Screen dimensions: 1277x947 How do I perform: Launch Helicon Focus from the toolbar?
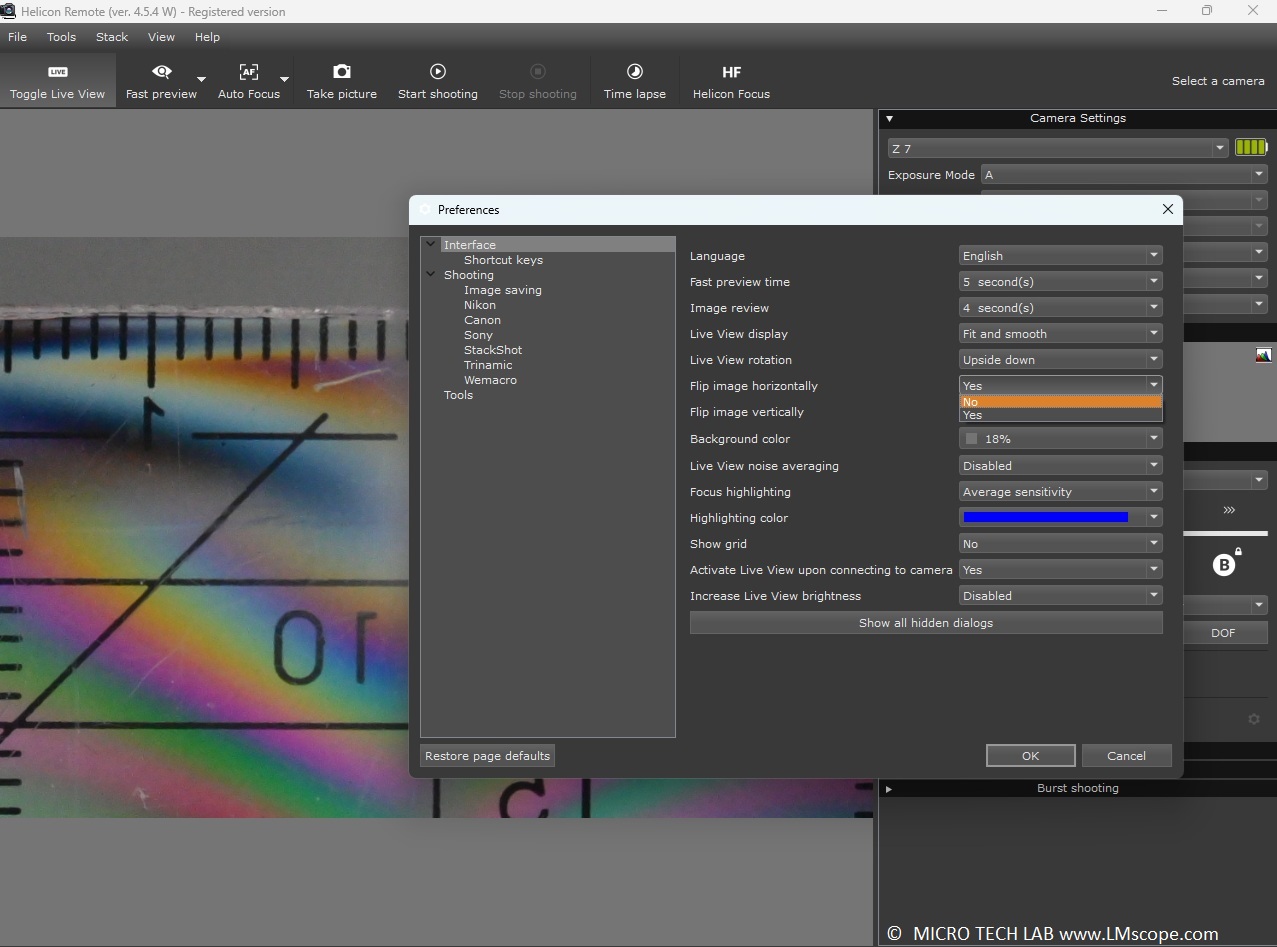[731, 81]
